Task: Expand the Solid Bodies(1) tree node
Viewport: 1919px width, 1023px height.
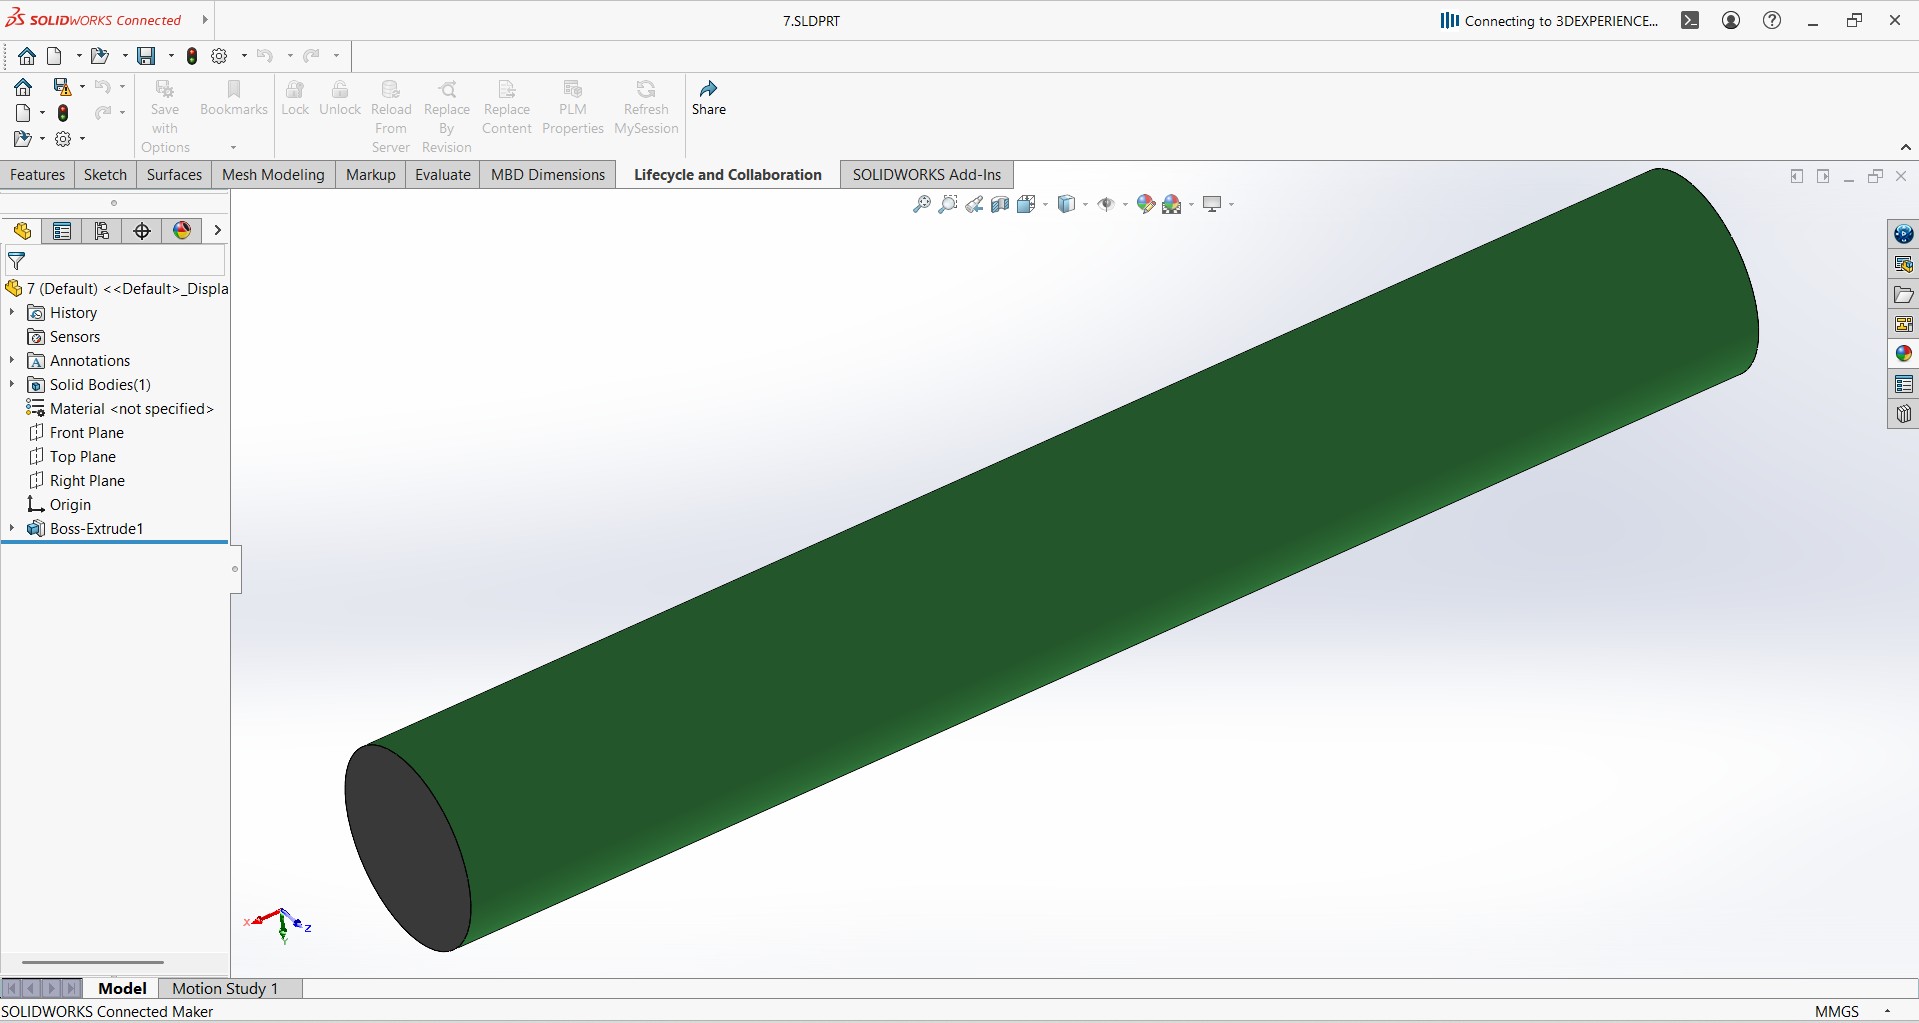Action: coord(12,385)
